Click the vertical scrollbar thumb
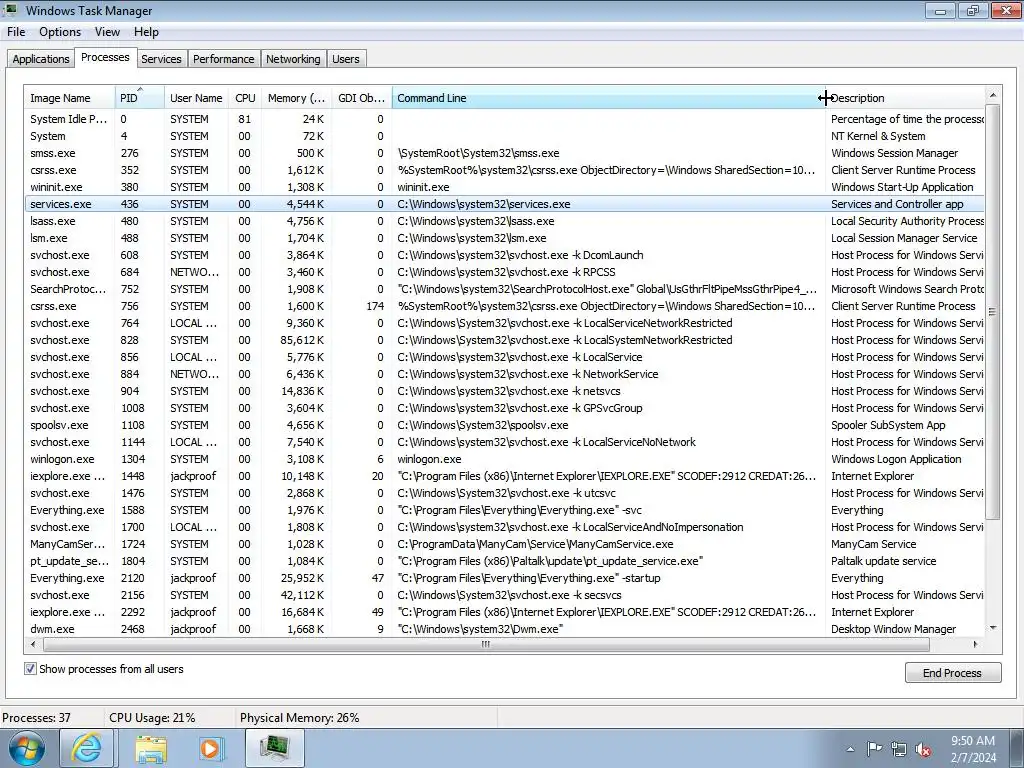 [x=993, y=312]
